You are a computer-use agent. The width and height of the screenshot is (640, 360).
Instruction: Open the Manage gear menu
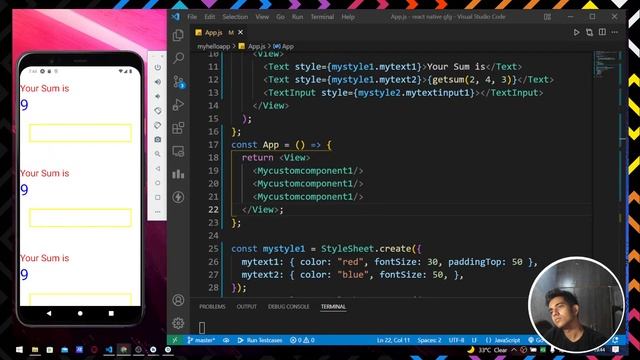tap(178, 323)
